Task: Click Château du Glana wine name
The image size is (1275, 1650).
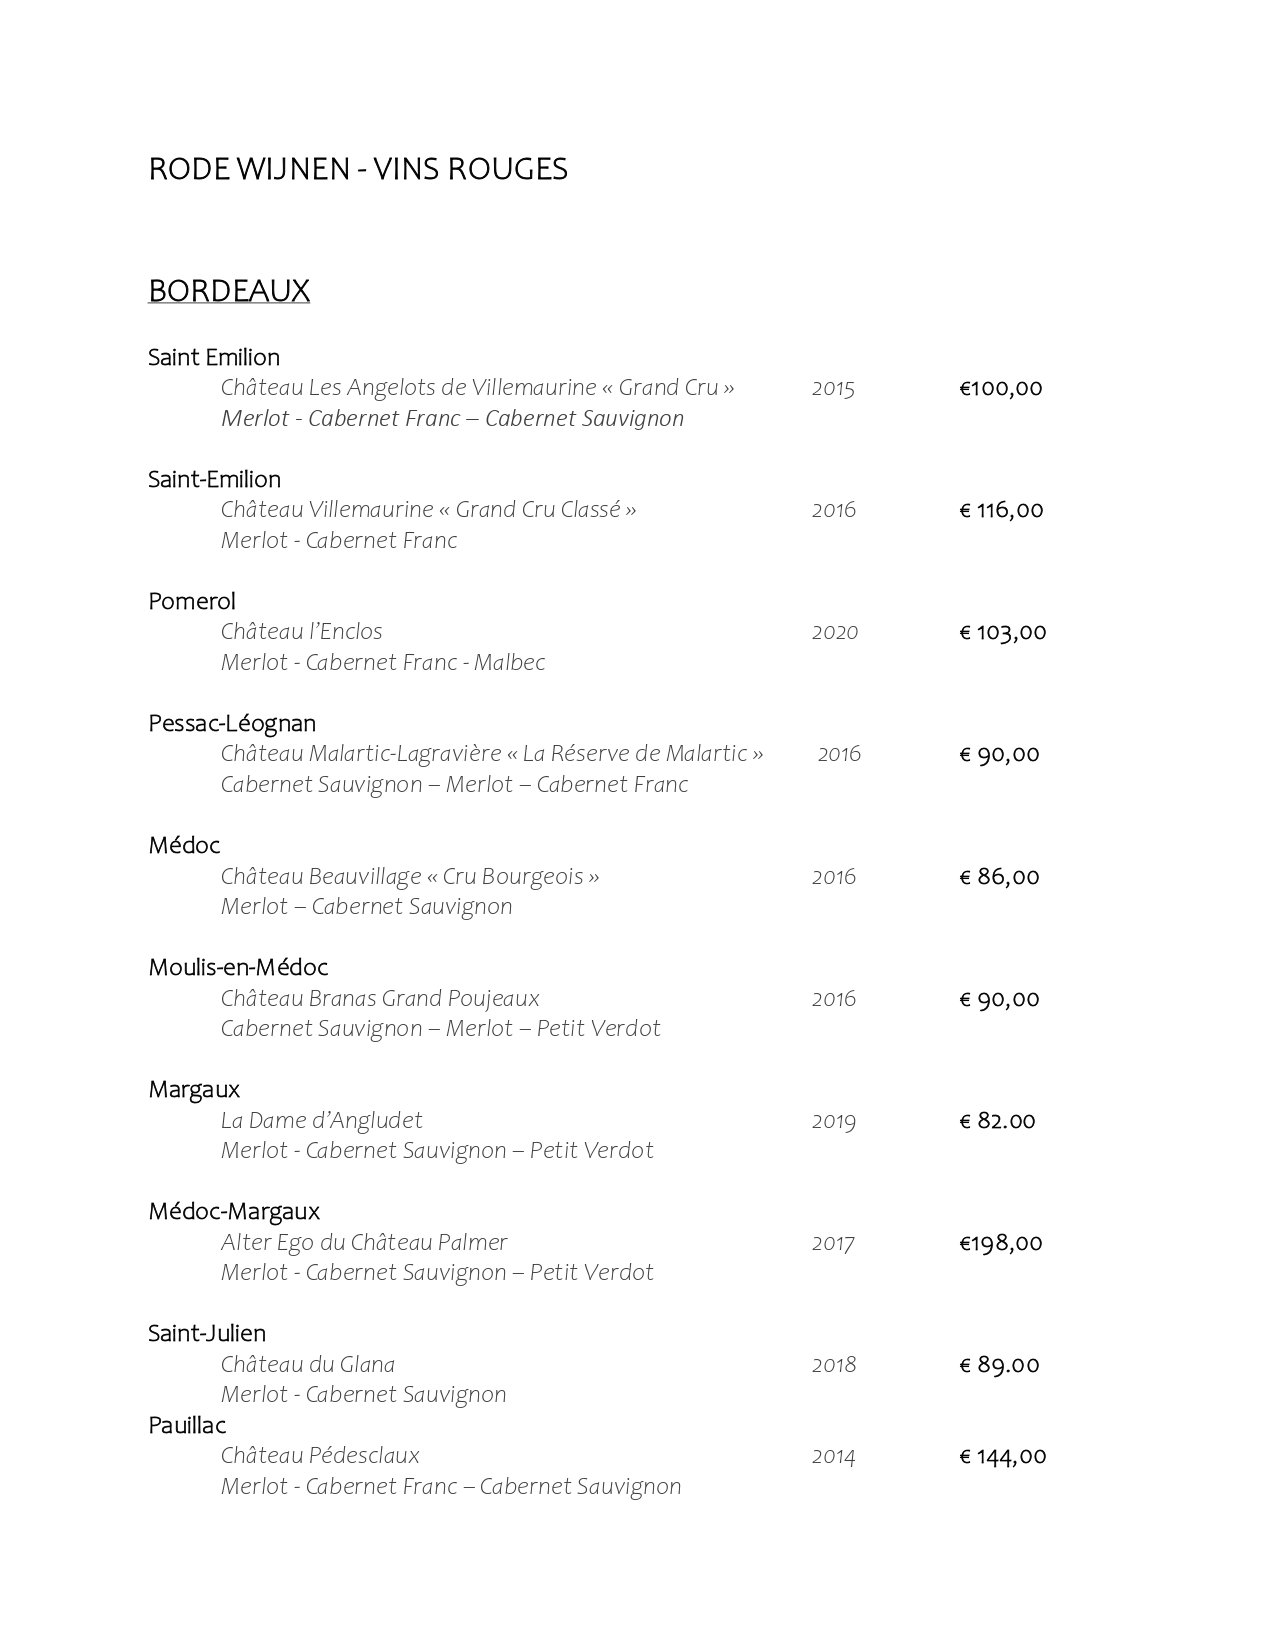Action: tap(308, 1364)
